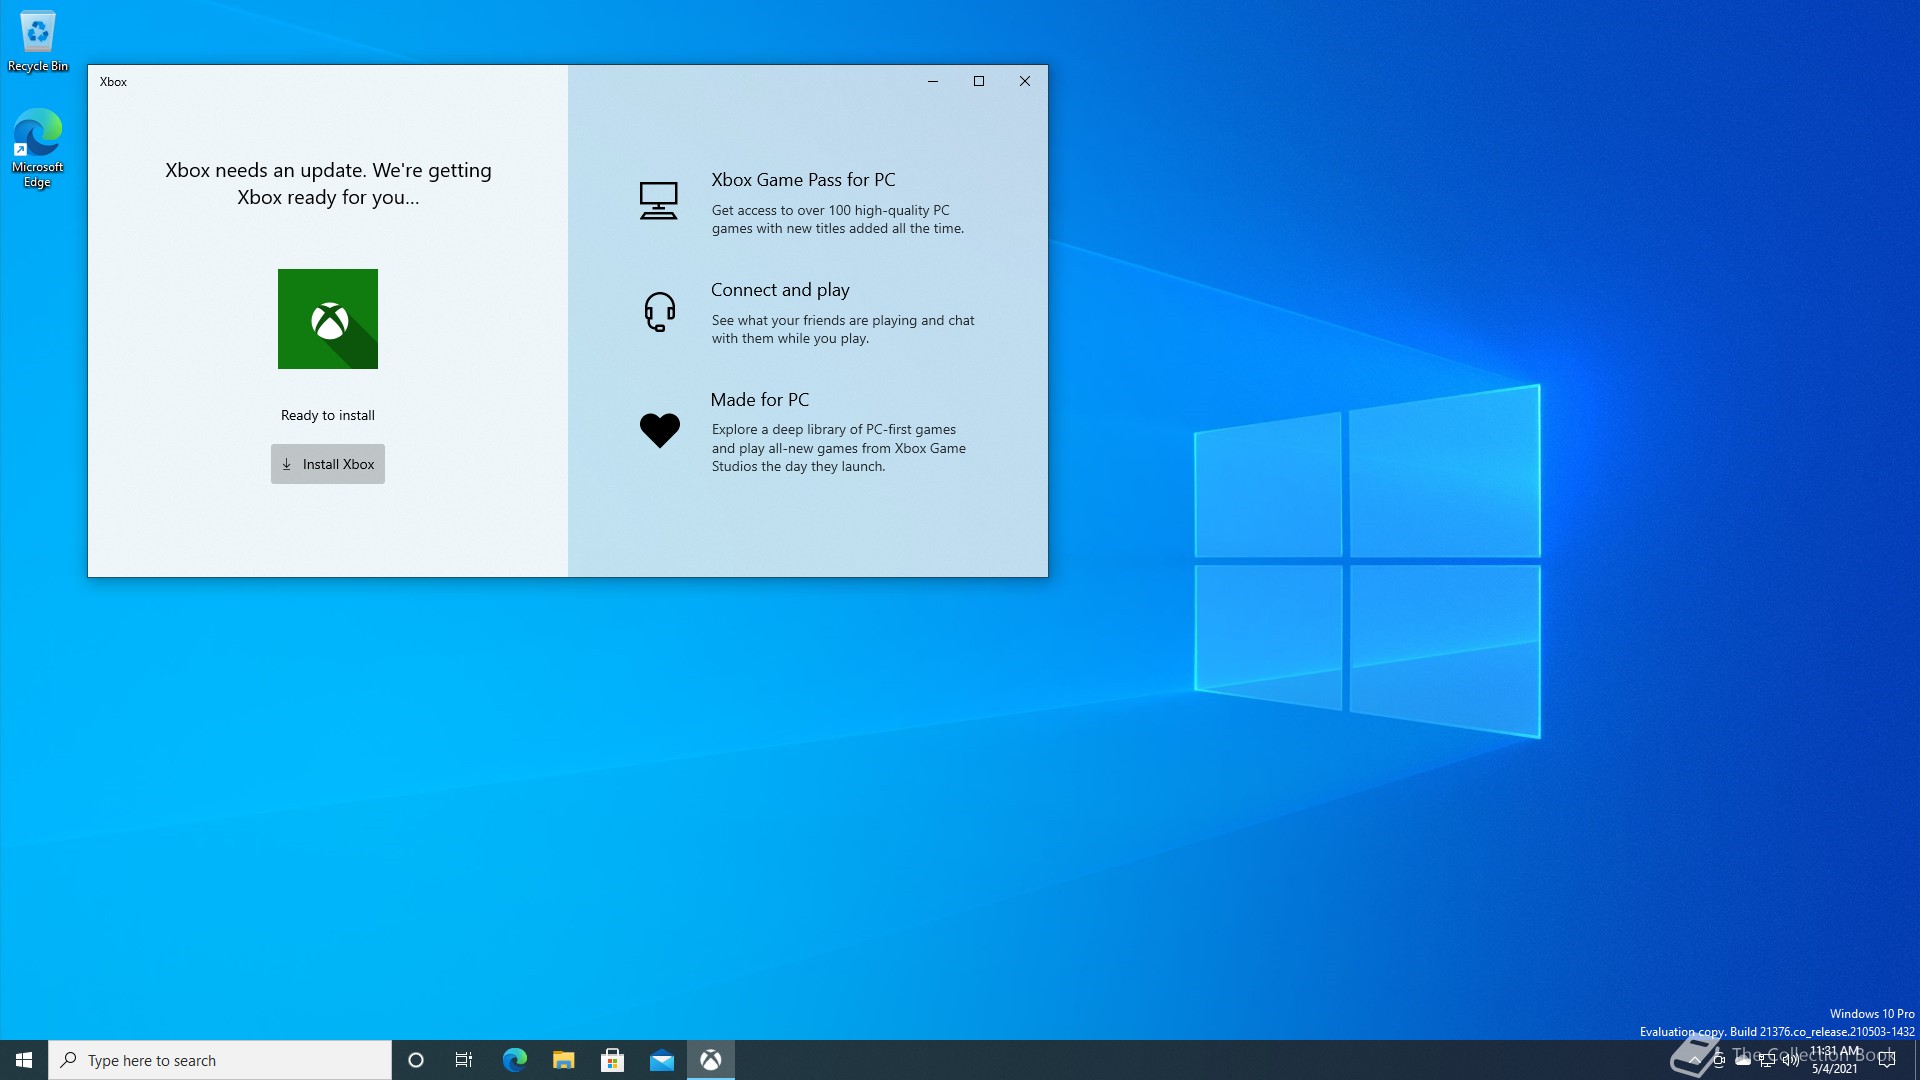Select the Microsoft Edge desktop shortcut
1920x1080 pixels.
38,148
